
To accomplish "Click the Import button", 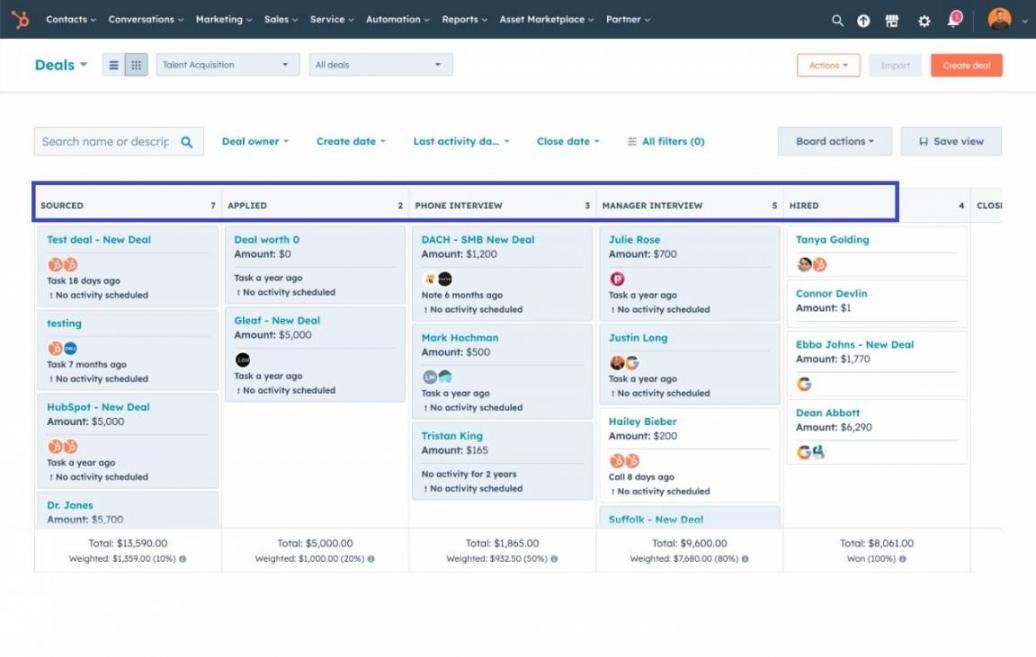I will coord(895,65).
